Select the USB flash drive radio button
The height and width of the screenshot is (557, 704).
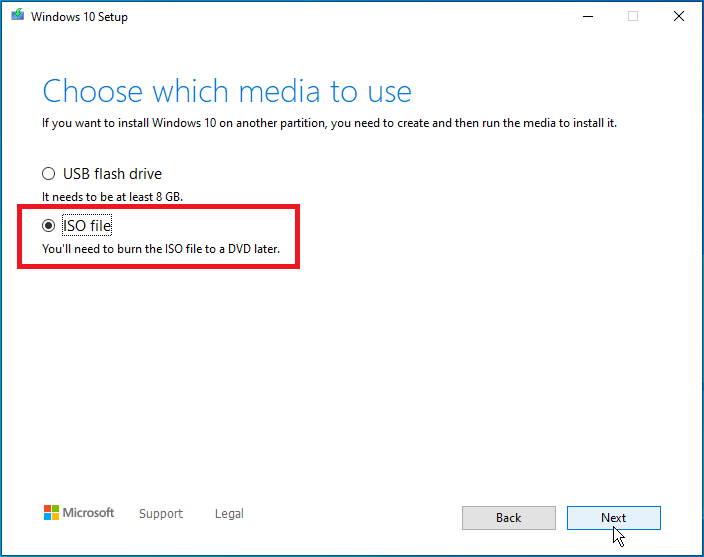[x=48, y=174]
